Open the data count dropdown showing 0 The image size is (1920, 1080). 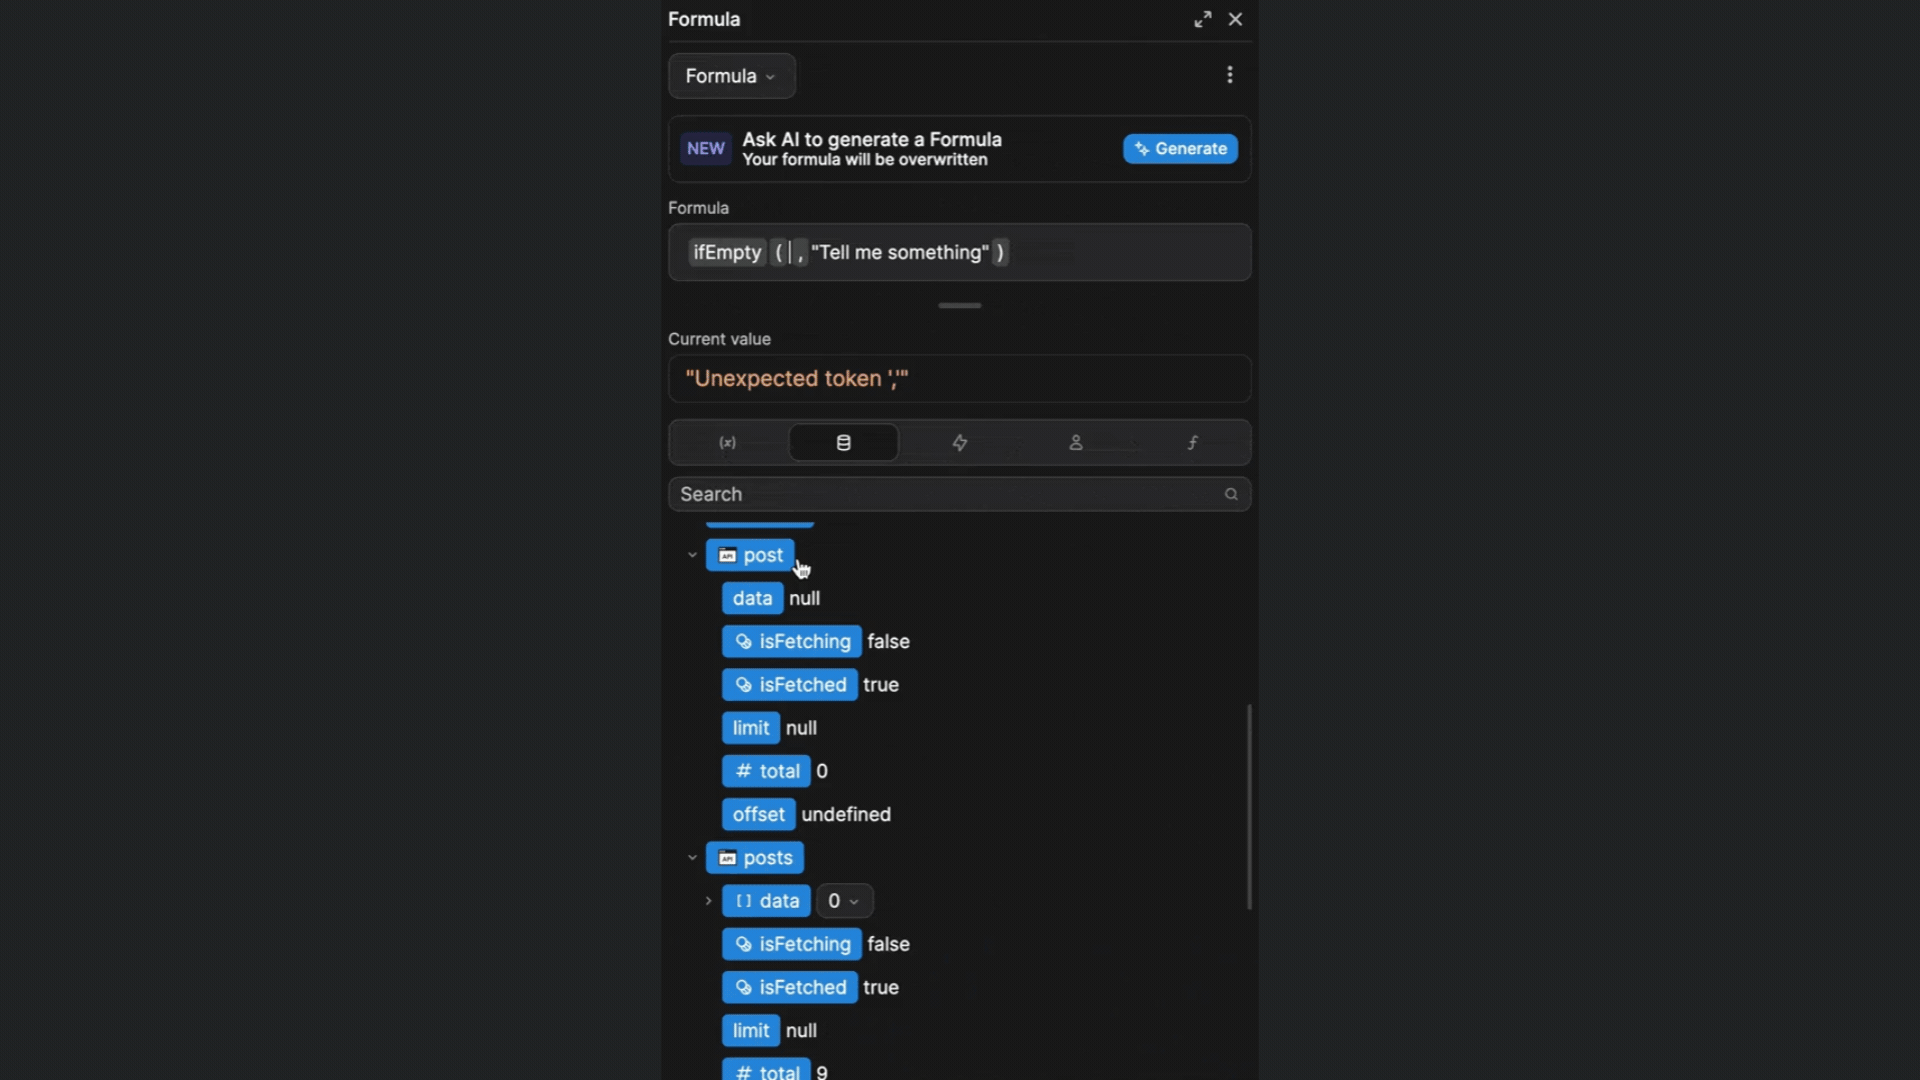tap(844, 900)
